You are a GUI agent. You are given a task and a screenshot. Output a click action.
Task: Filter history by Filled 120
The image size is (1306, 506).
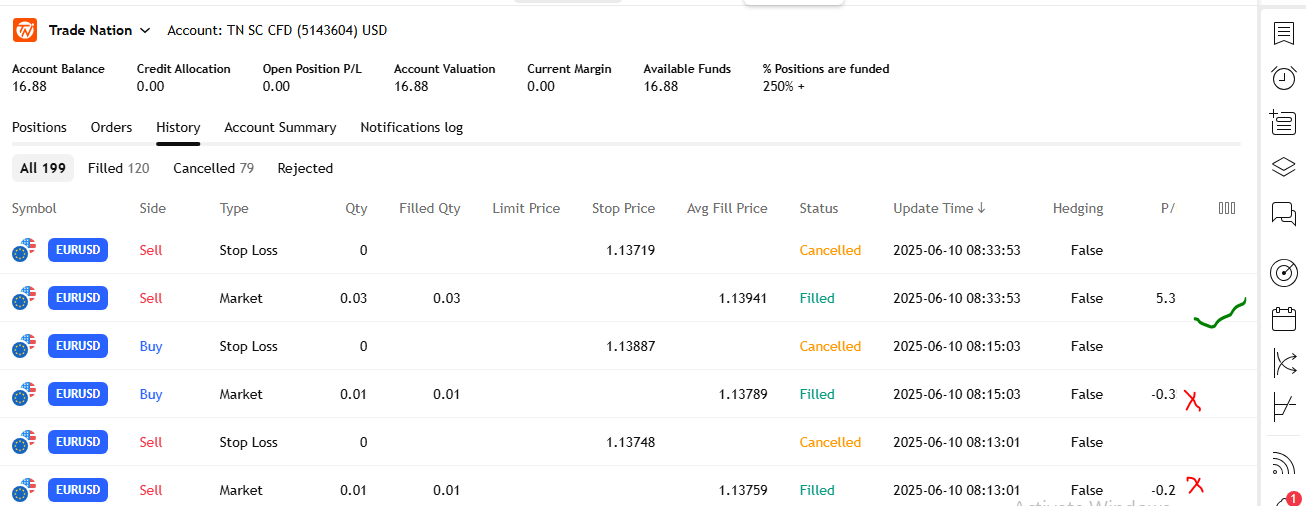[x=118, y=168]
